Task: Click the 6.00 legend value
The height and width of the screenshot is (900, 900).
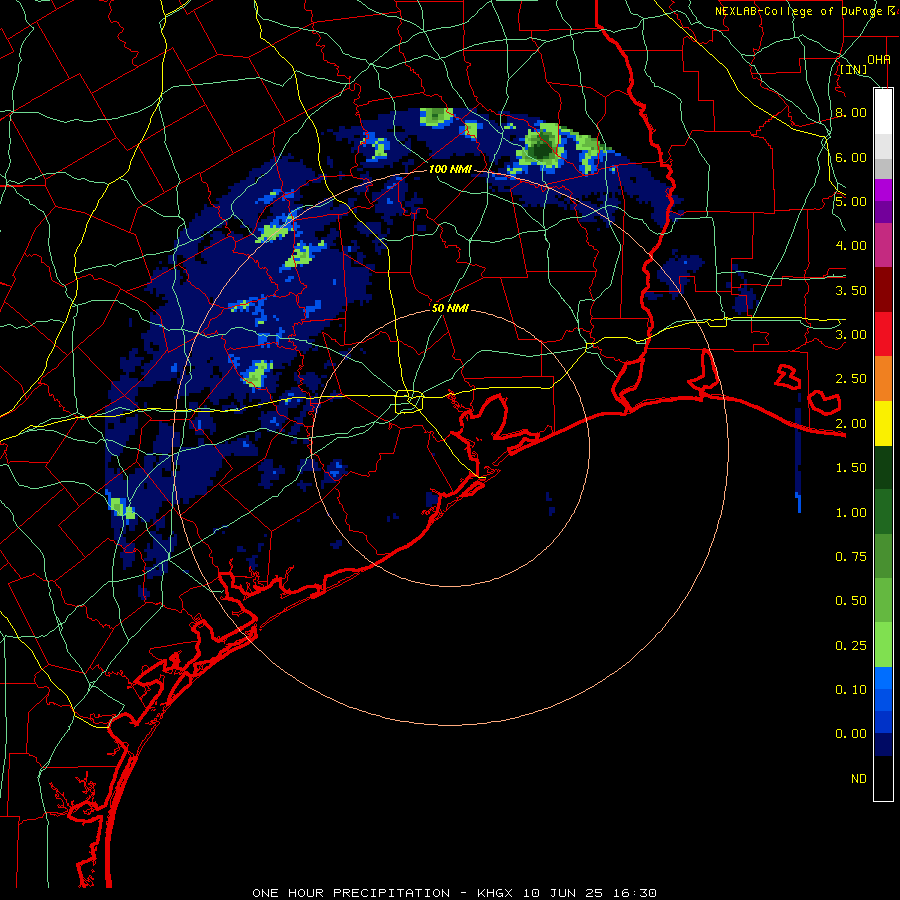Action: (x=851, y=157)
